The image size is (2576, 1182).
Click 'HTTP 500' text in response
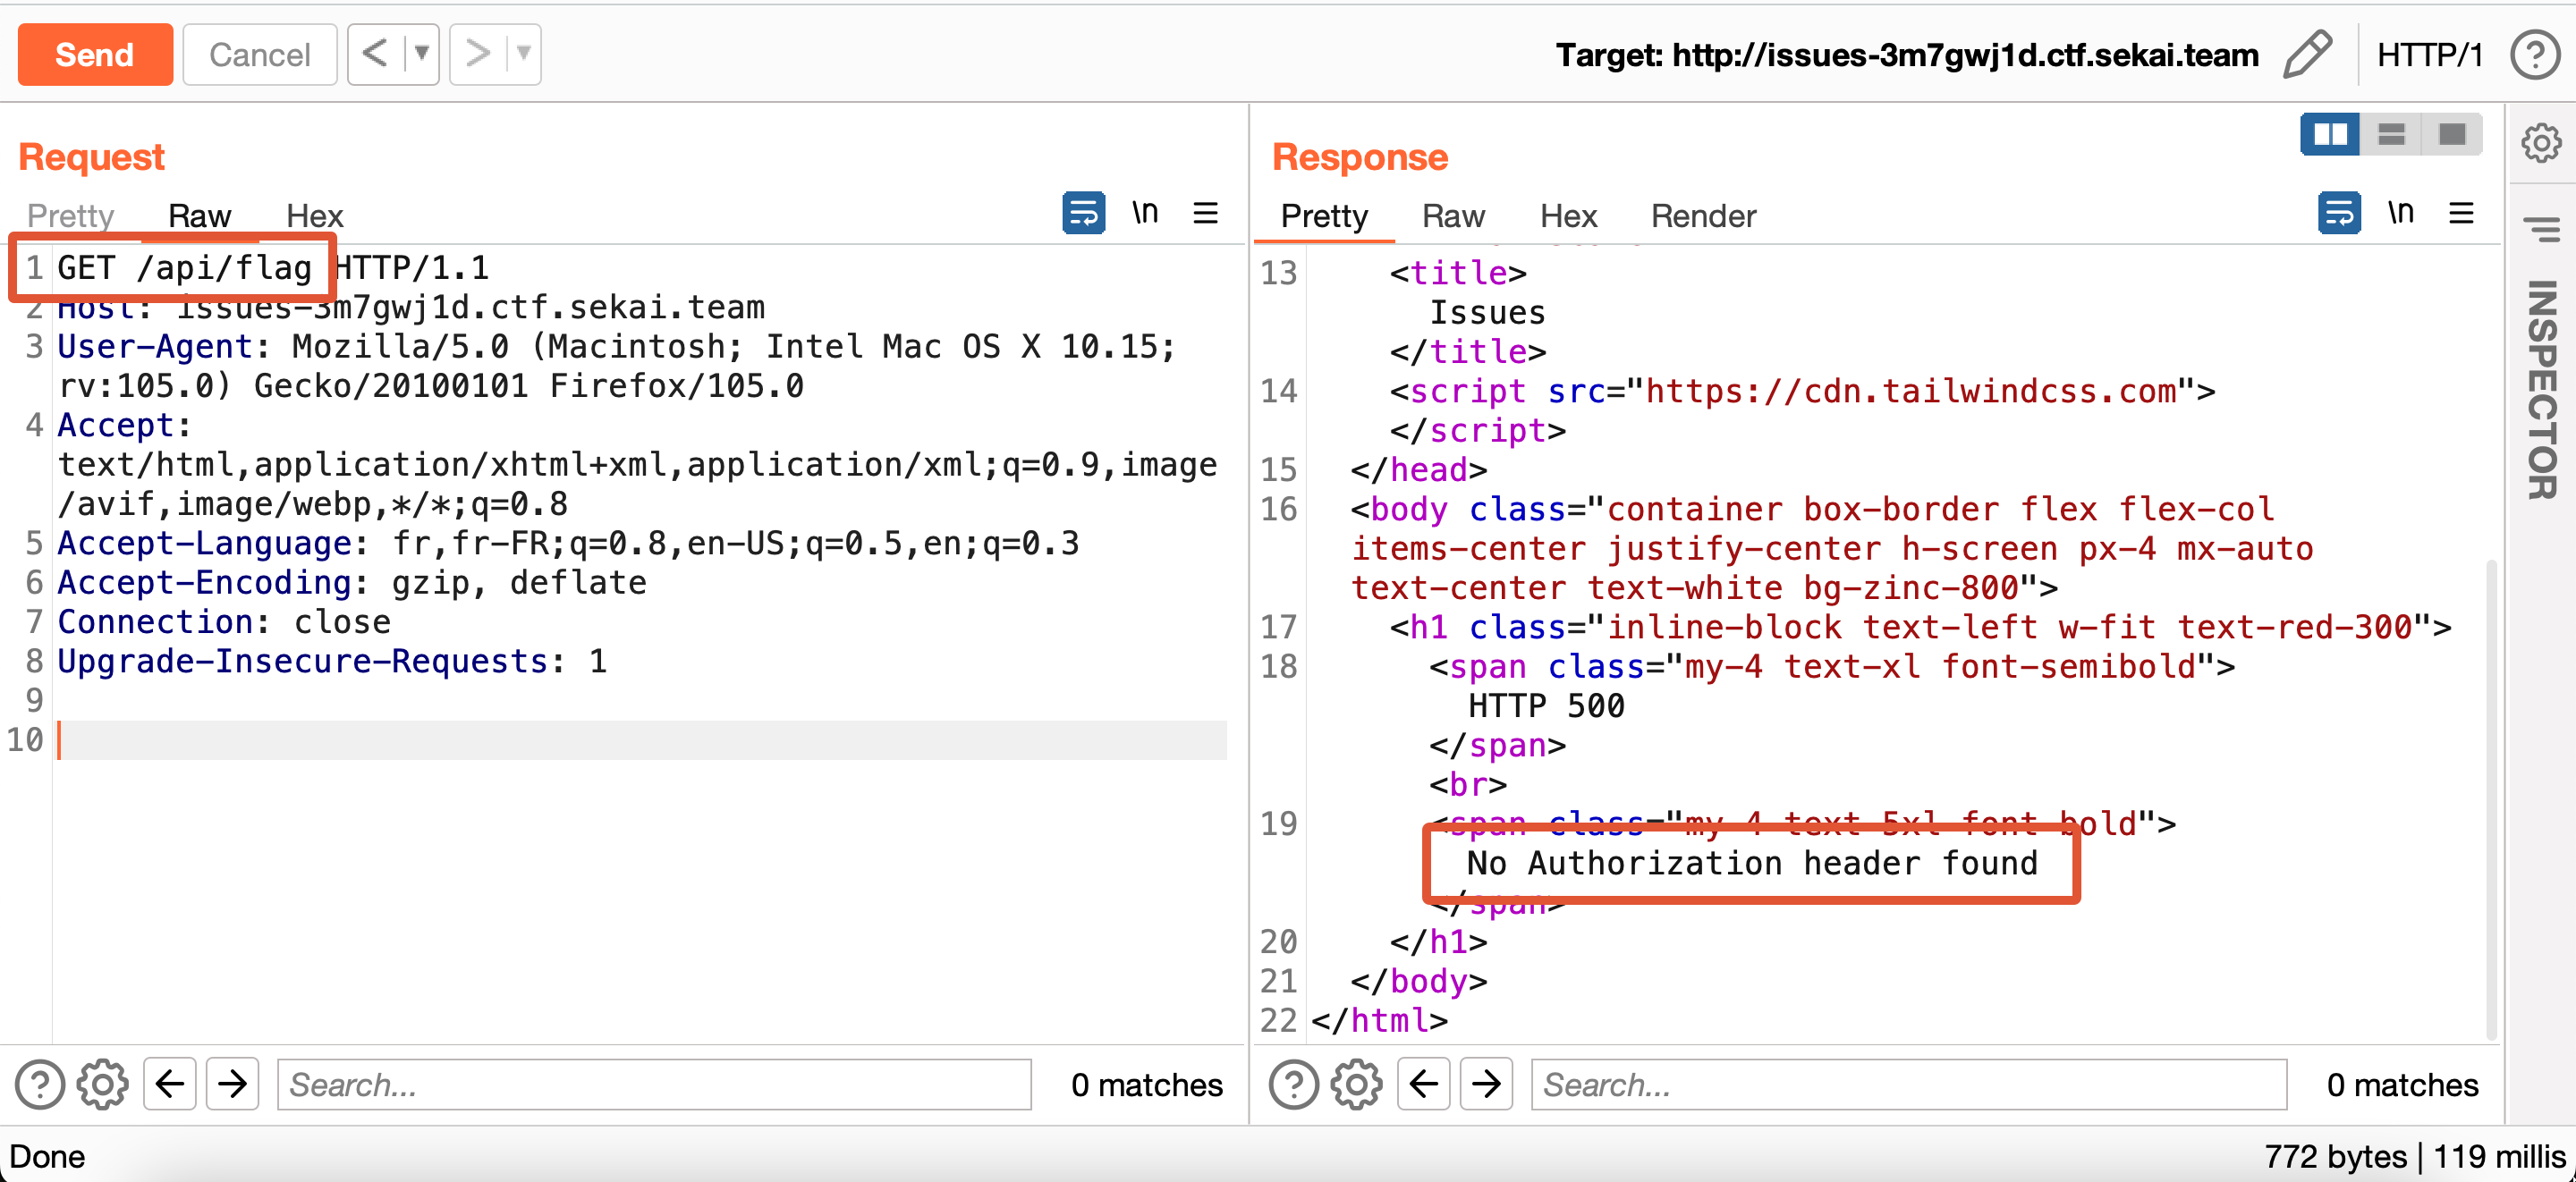click(x=1546, y=705)
